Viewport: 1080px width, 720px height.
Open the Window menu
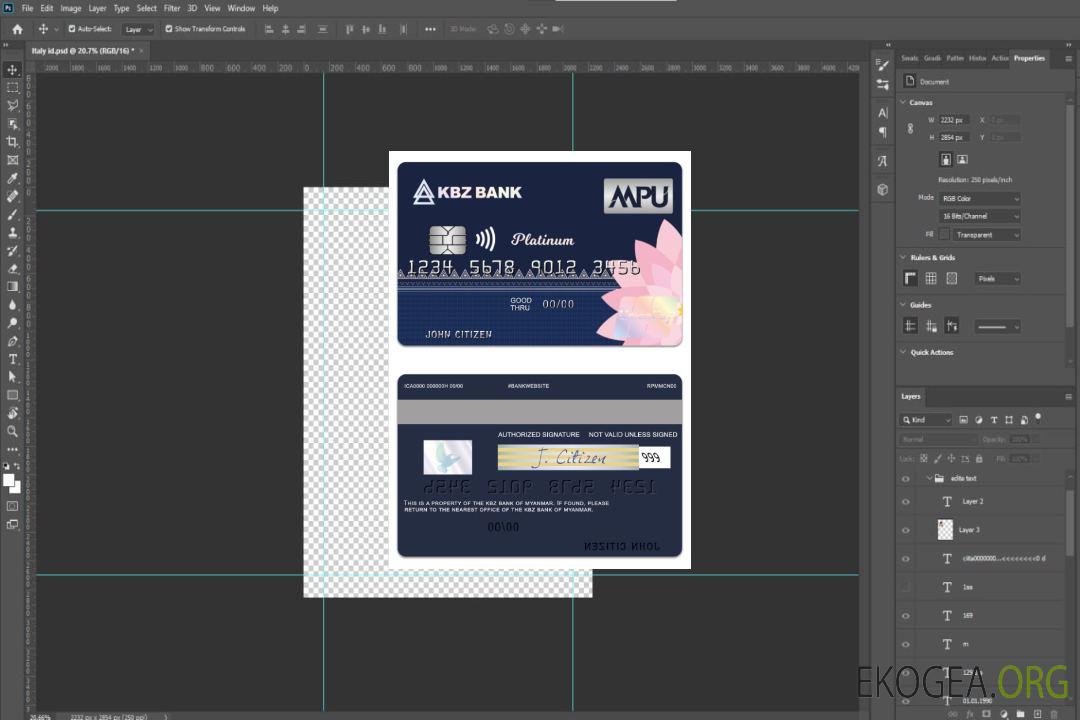[241, 8]
